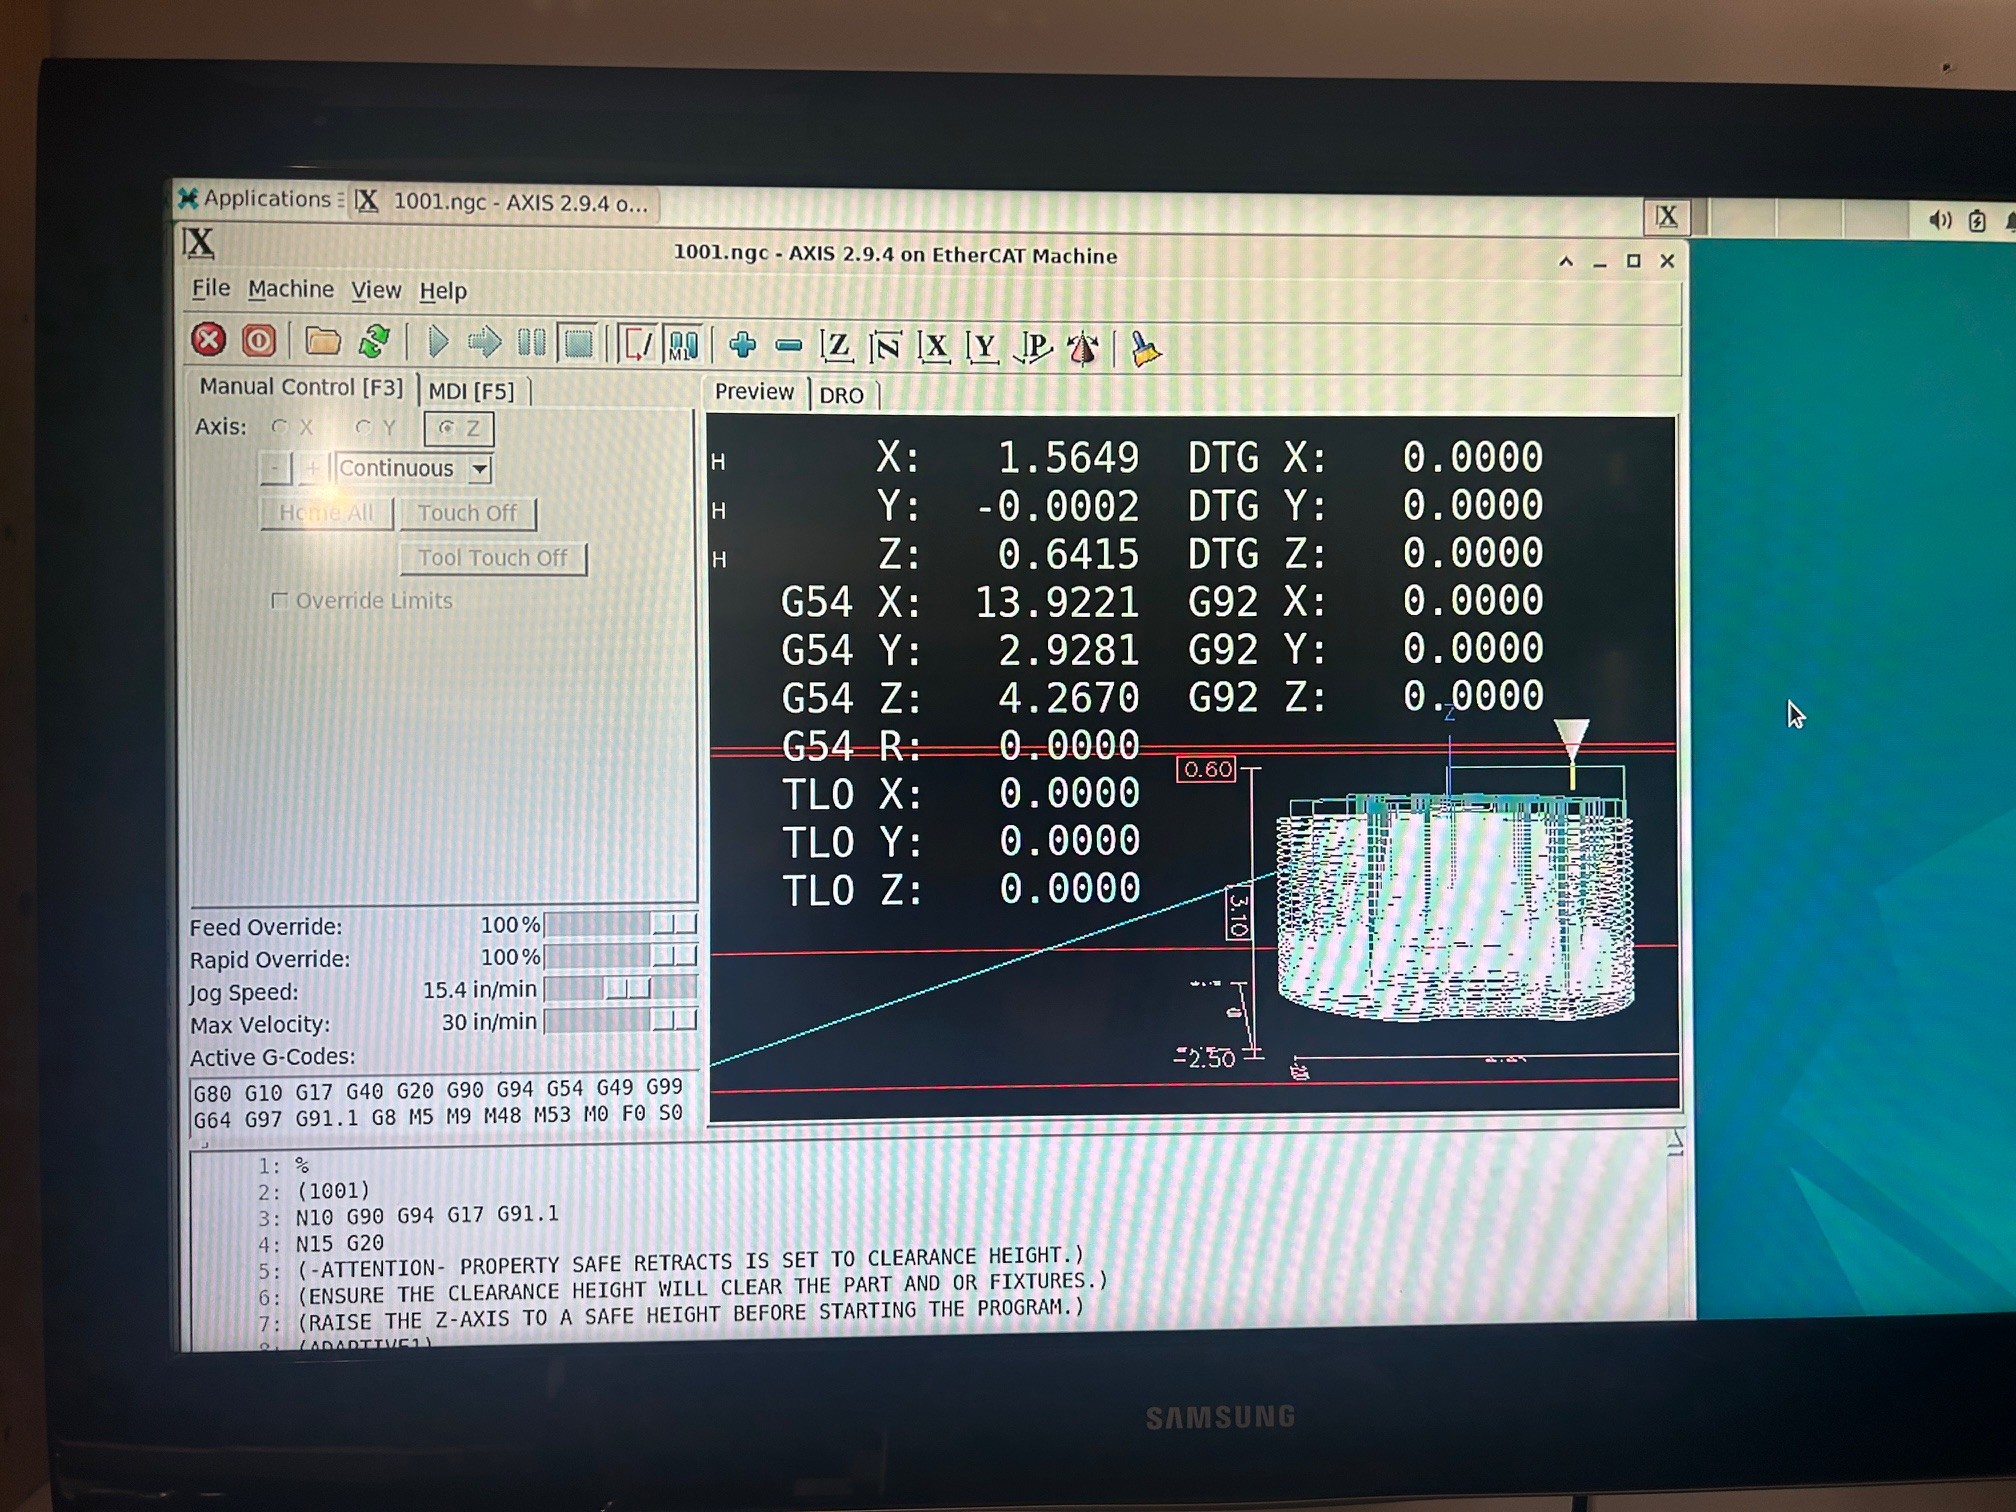Click the Home All button
The image size is (2016, 1512).
[x=326, y=513]
